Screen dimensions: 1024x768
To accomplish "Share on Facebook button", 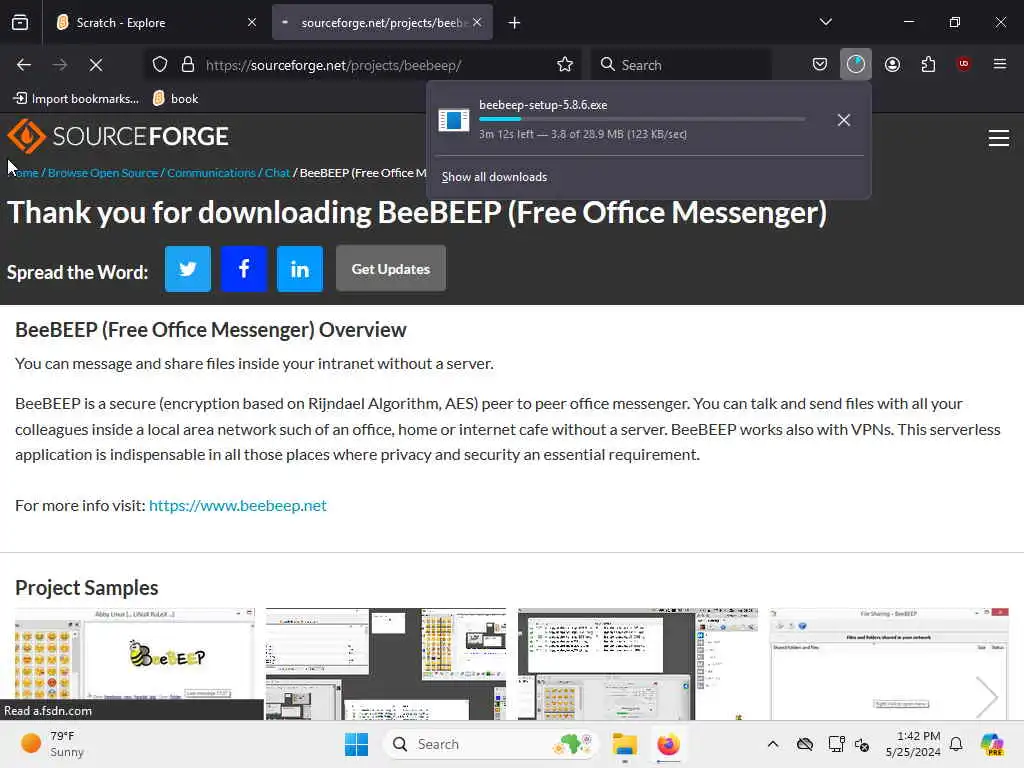I will click(x=244, y=269).
